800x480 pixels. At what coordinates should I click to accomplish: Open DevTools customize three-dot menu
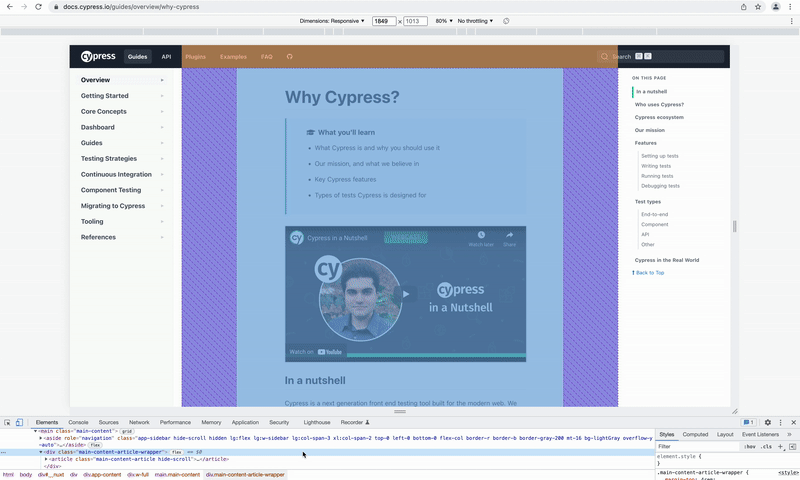click(x=780, y=422)
